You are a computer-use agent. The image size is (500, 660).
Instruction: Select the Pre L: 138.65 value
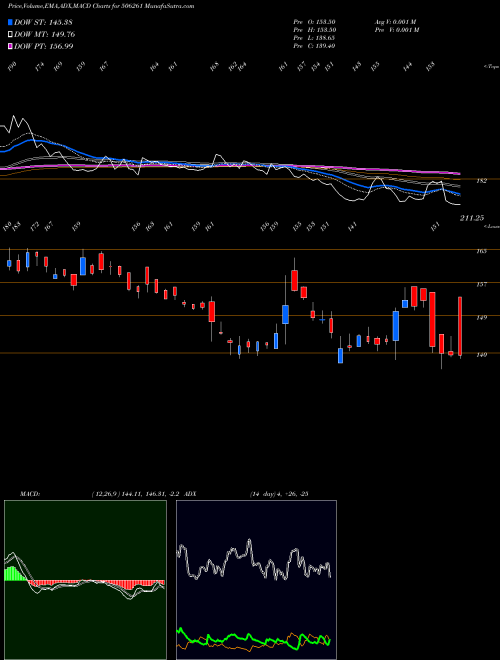[314, 37]
